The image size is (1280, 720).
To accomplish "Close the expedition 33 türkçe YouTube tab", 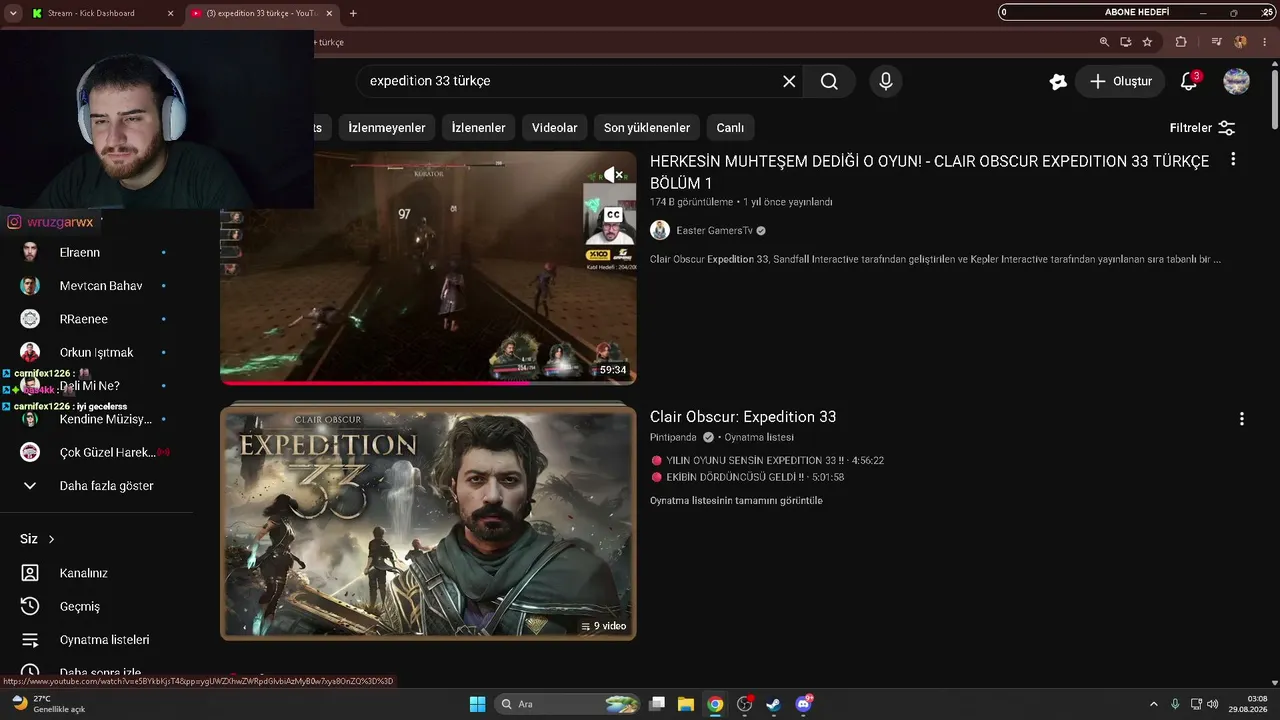I will point(329,13).
